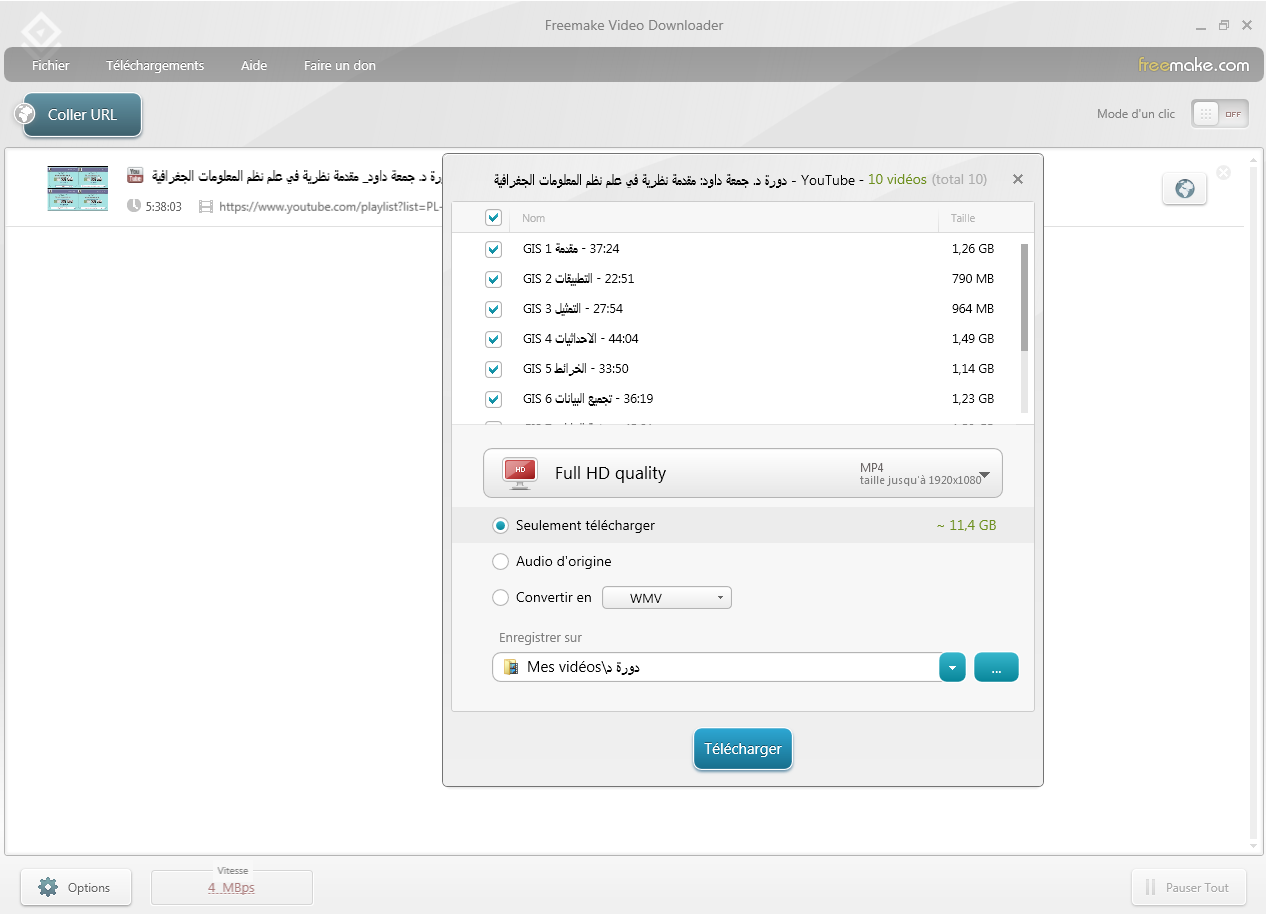Image resolution: width=1266 pixels, height=914 pixels.
Task: Click the 1,26 GB size value
Action: pos(973,249)
